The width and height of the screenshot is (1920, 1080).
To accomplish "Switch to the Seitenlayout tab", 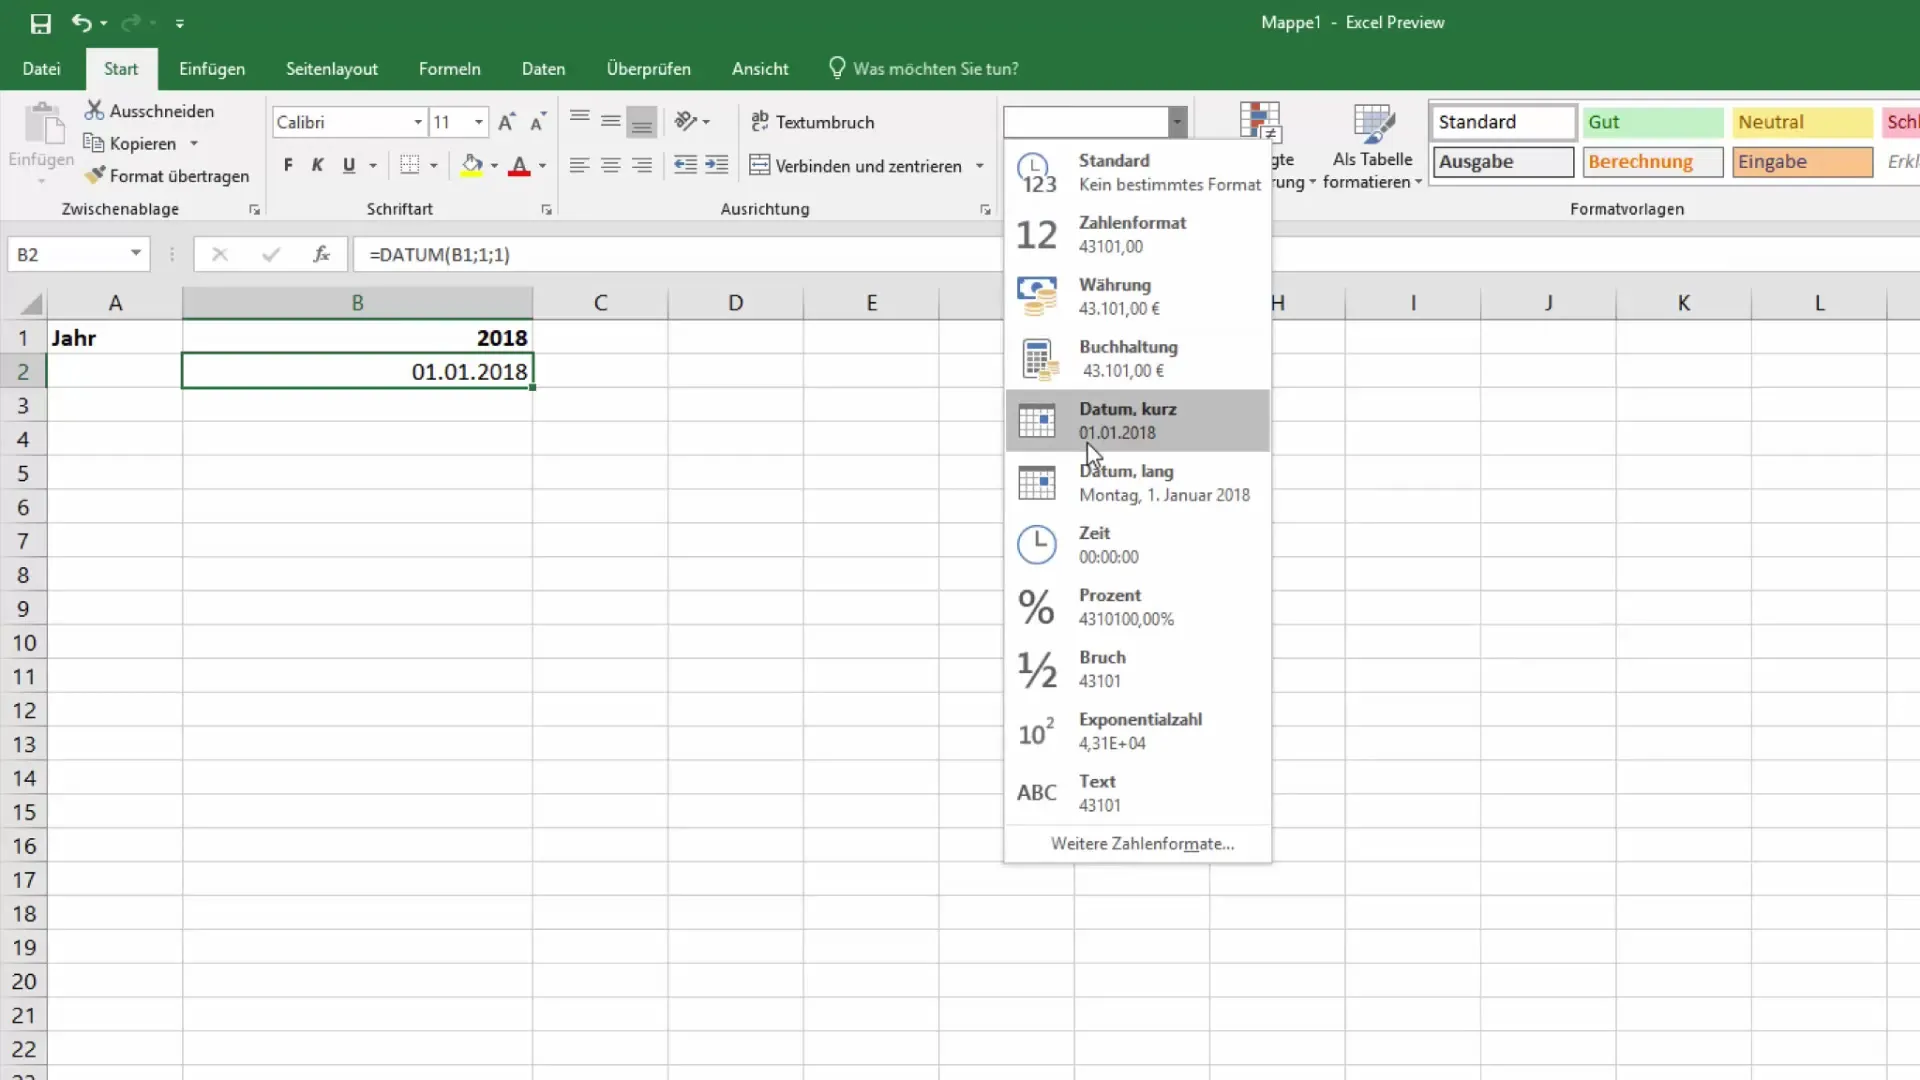I will (x=332, y=69).
